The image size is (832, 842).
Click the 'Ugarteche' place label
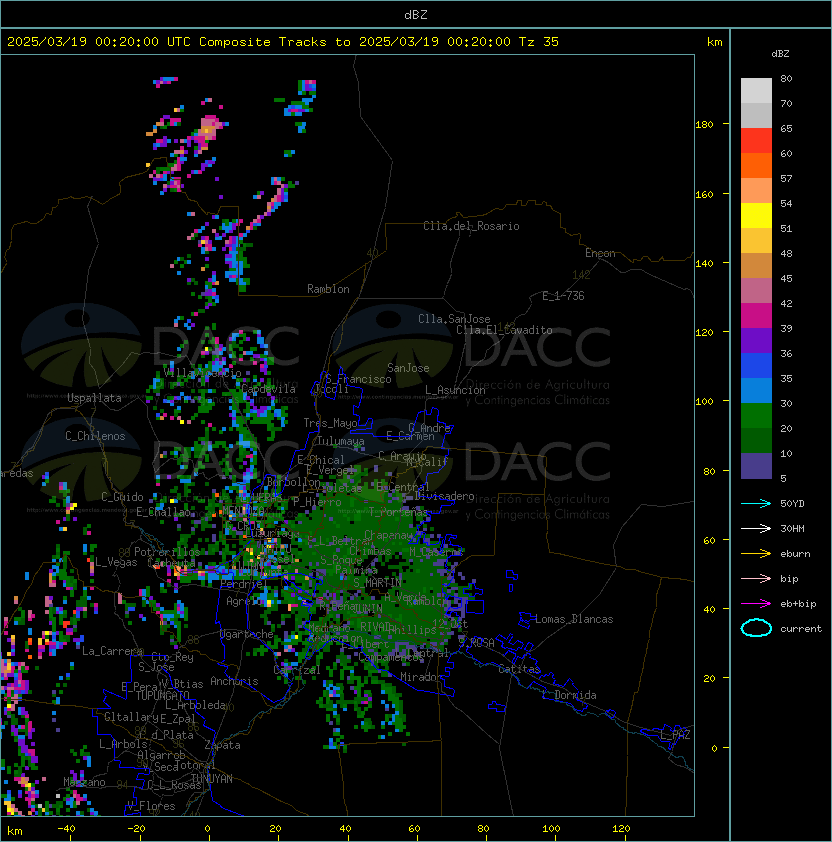click(x=247, y=634)
